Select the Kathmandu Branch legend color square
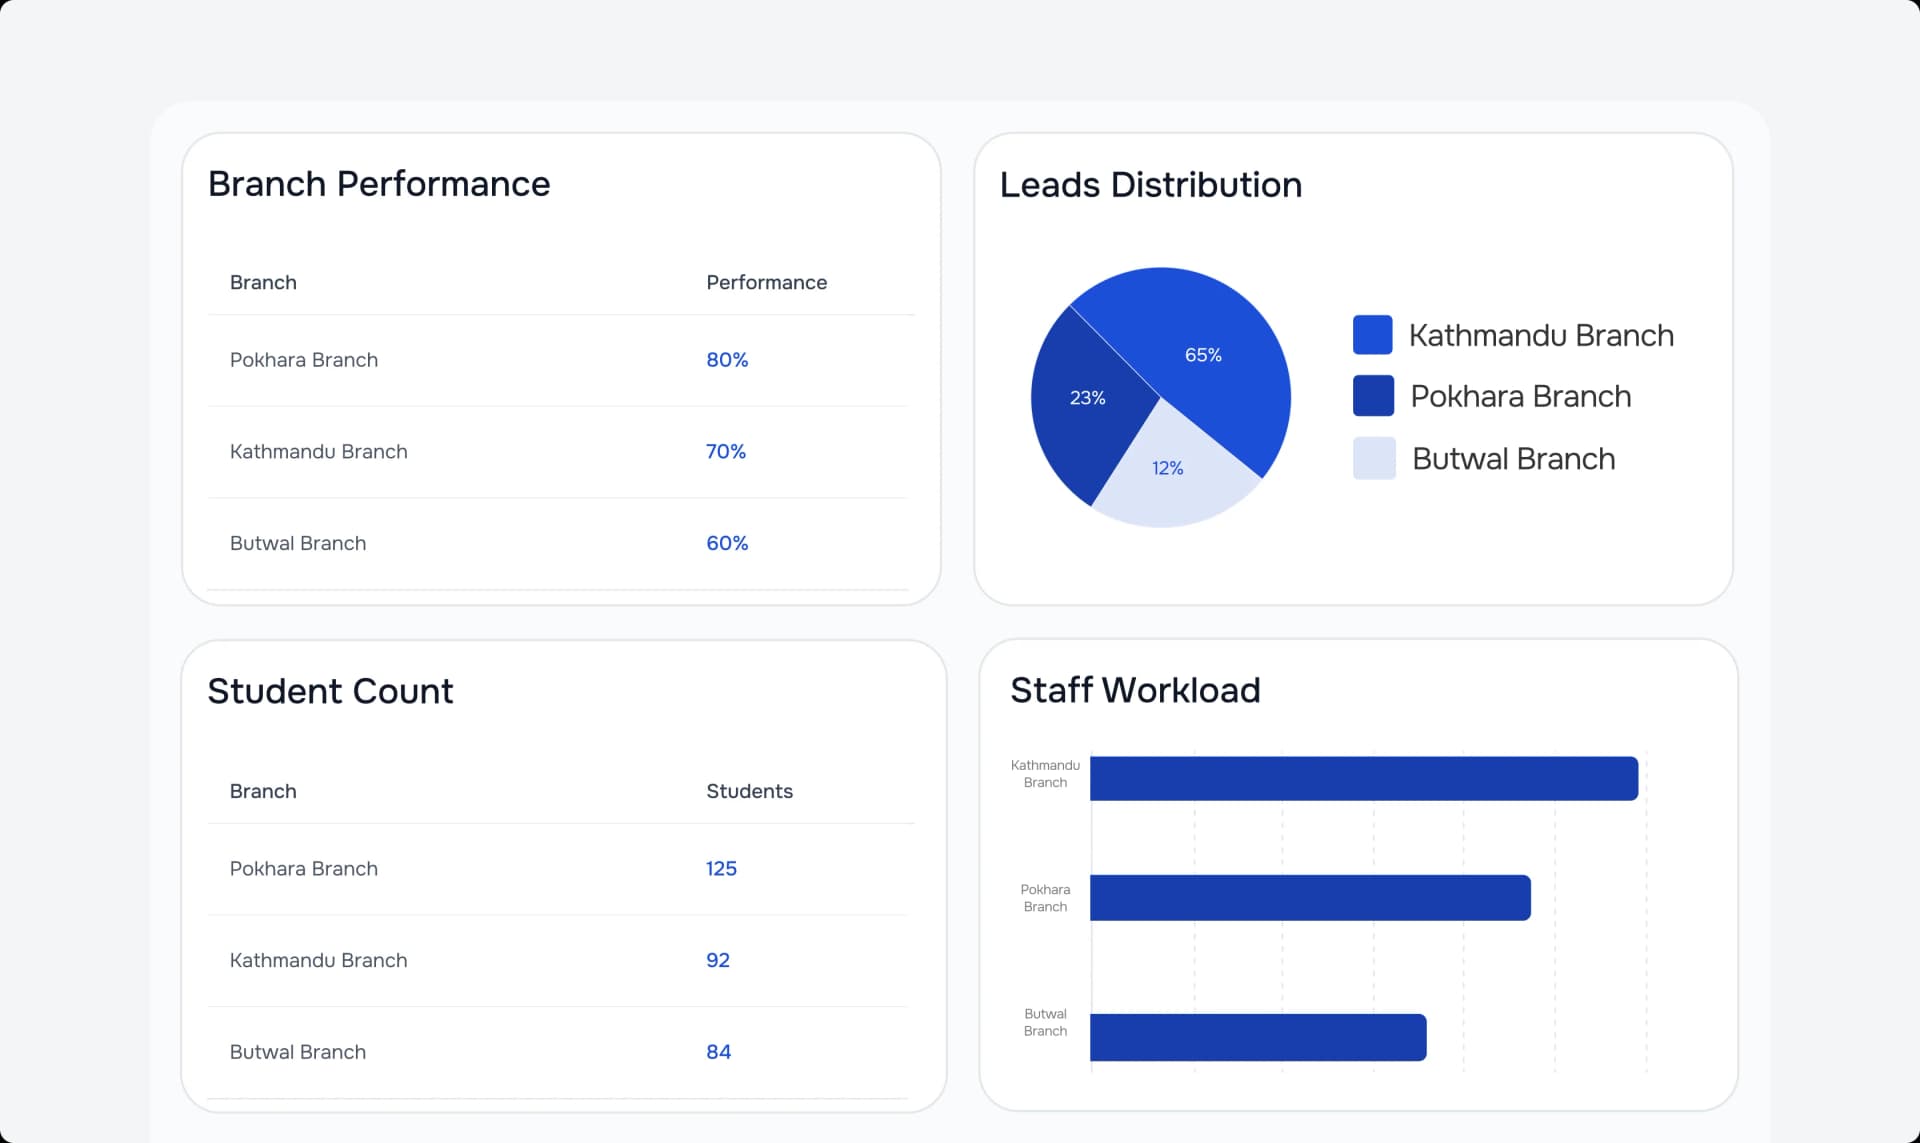 1372,335
